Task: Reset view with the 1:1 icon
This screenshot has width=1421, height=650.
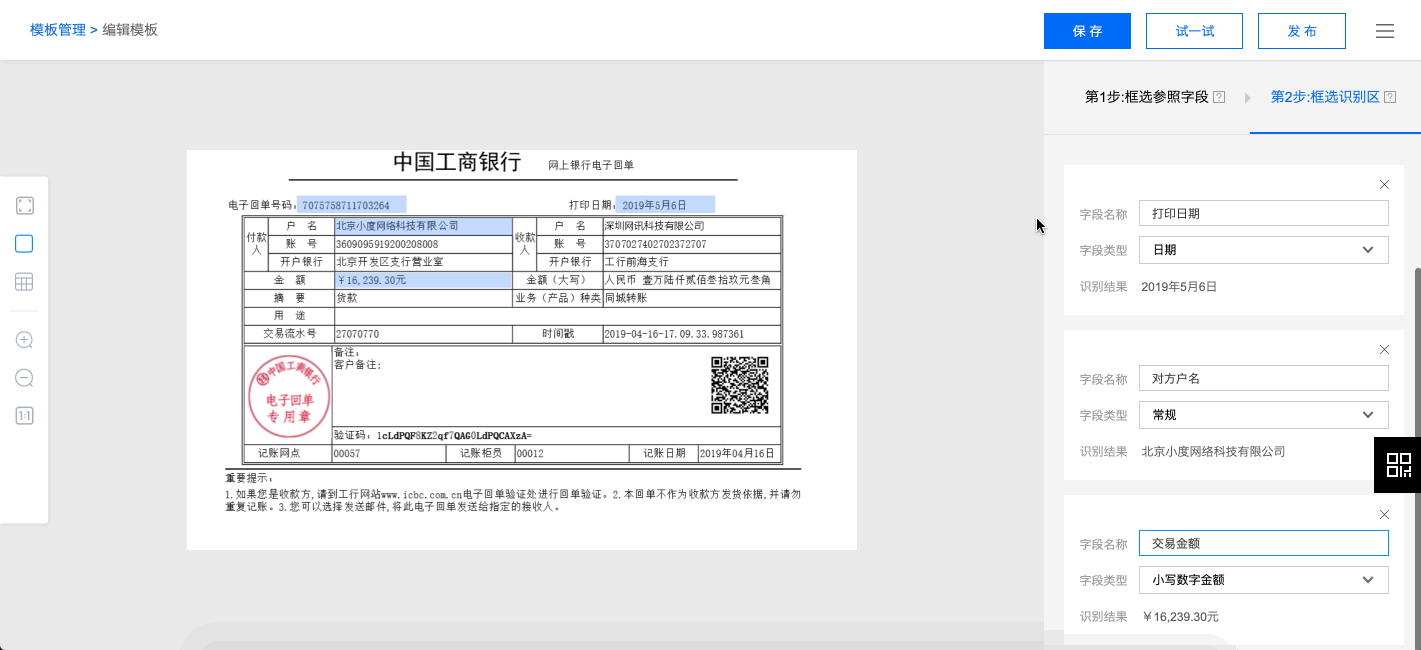Action: coord(25,416)
